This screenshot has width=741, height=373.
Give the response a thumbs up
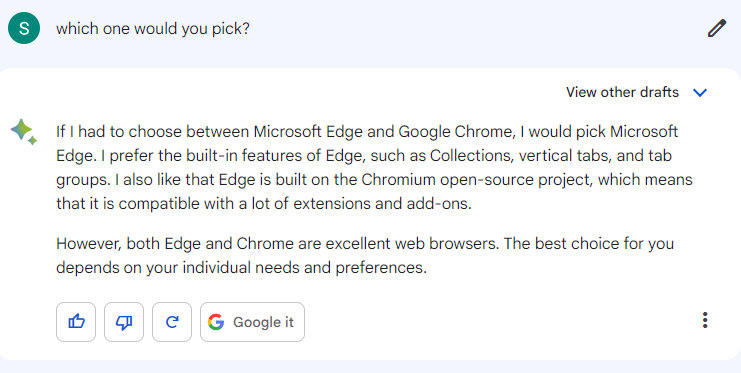tap(76, 322)
